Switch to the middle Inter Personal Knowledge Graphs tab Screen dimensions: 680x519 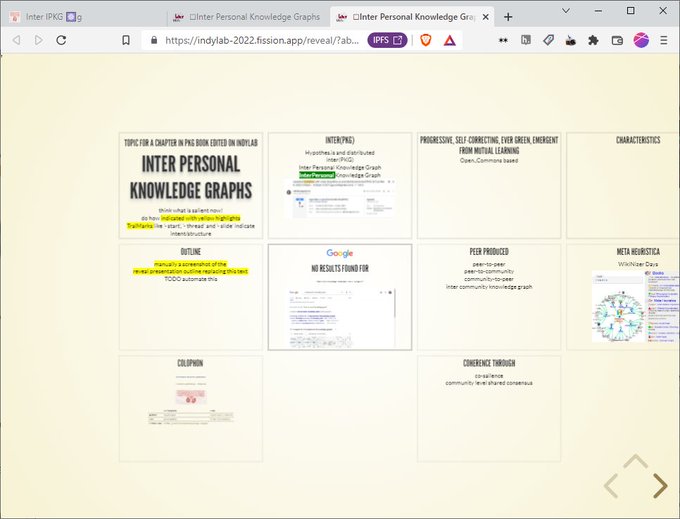pos(249,17)
